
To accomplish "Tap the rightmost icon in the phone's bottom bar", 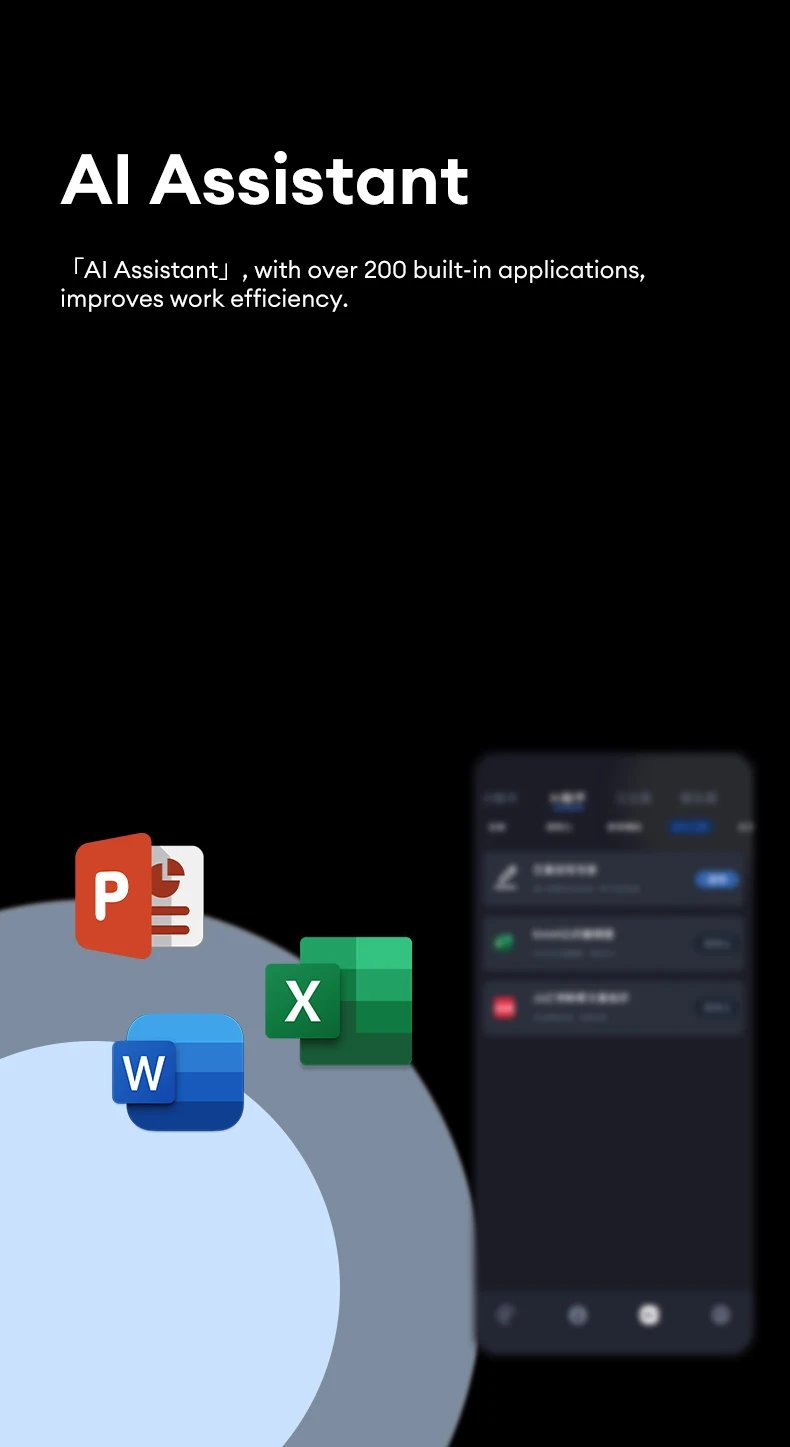I will tap(721, 1315).
